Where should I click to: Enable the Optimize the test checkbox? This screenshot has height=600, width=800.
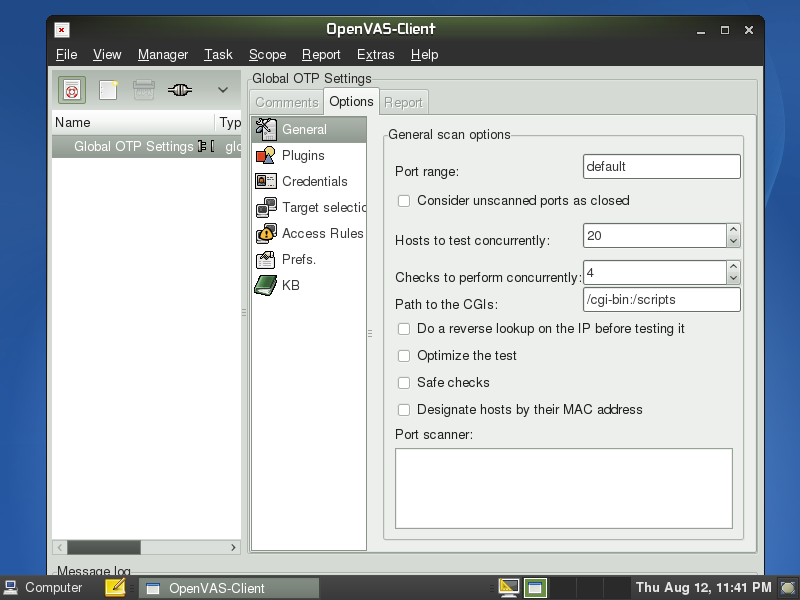(405, 356)
